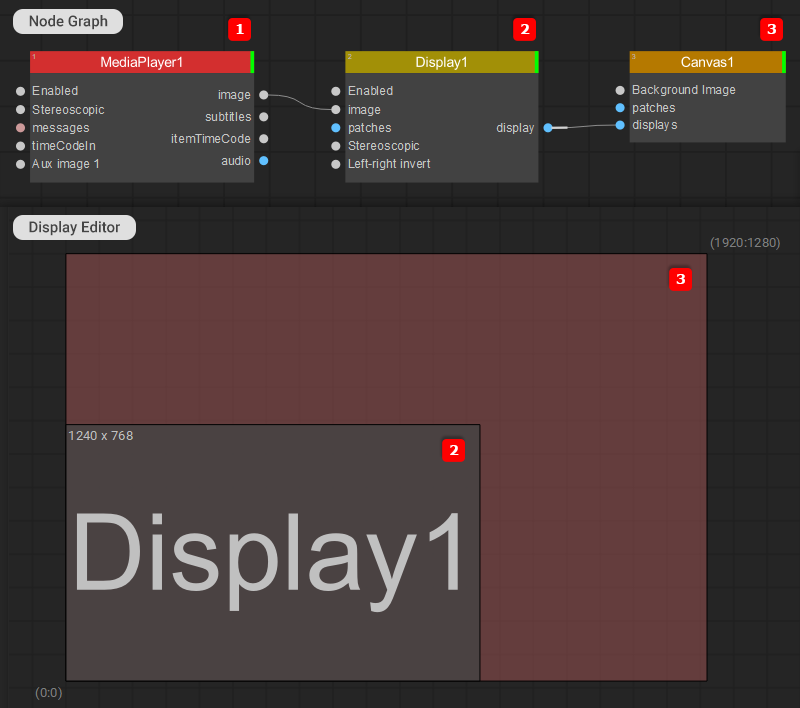The width and height of the screenshot is (800, 708).
Task: Click MediaPlayer1 subtitles output port
Action: pos(263,117)
